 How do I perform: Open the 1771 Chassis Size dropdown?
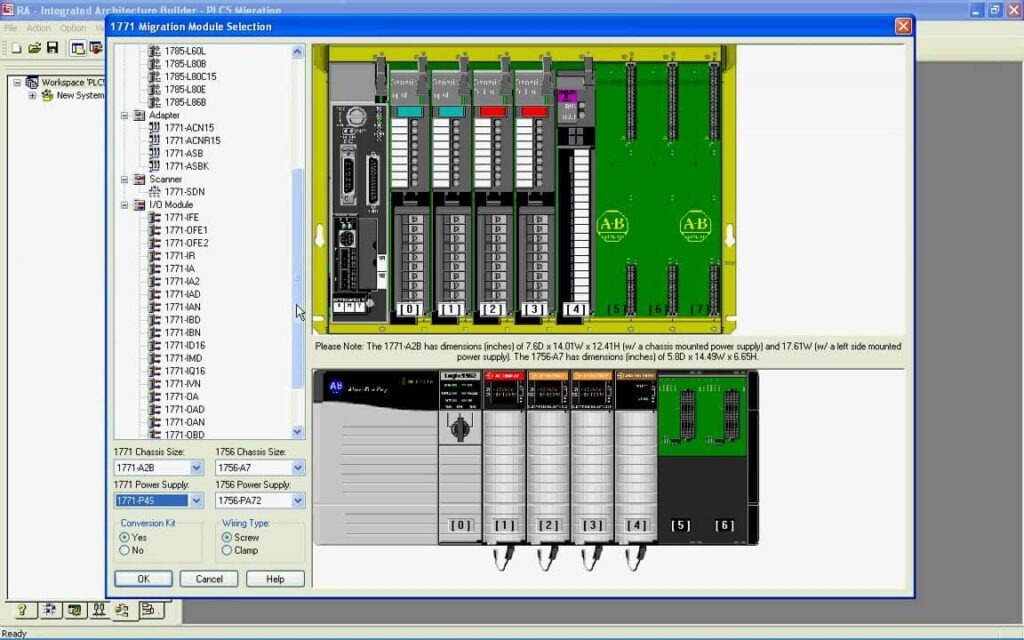(x=197, y=468)
